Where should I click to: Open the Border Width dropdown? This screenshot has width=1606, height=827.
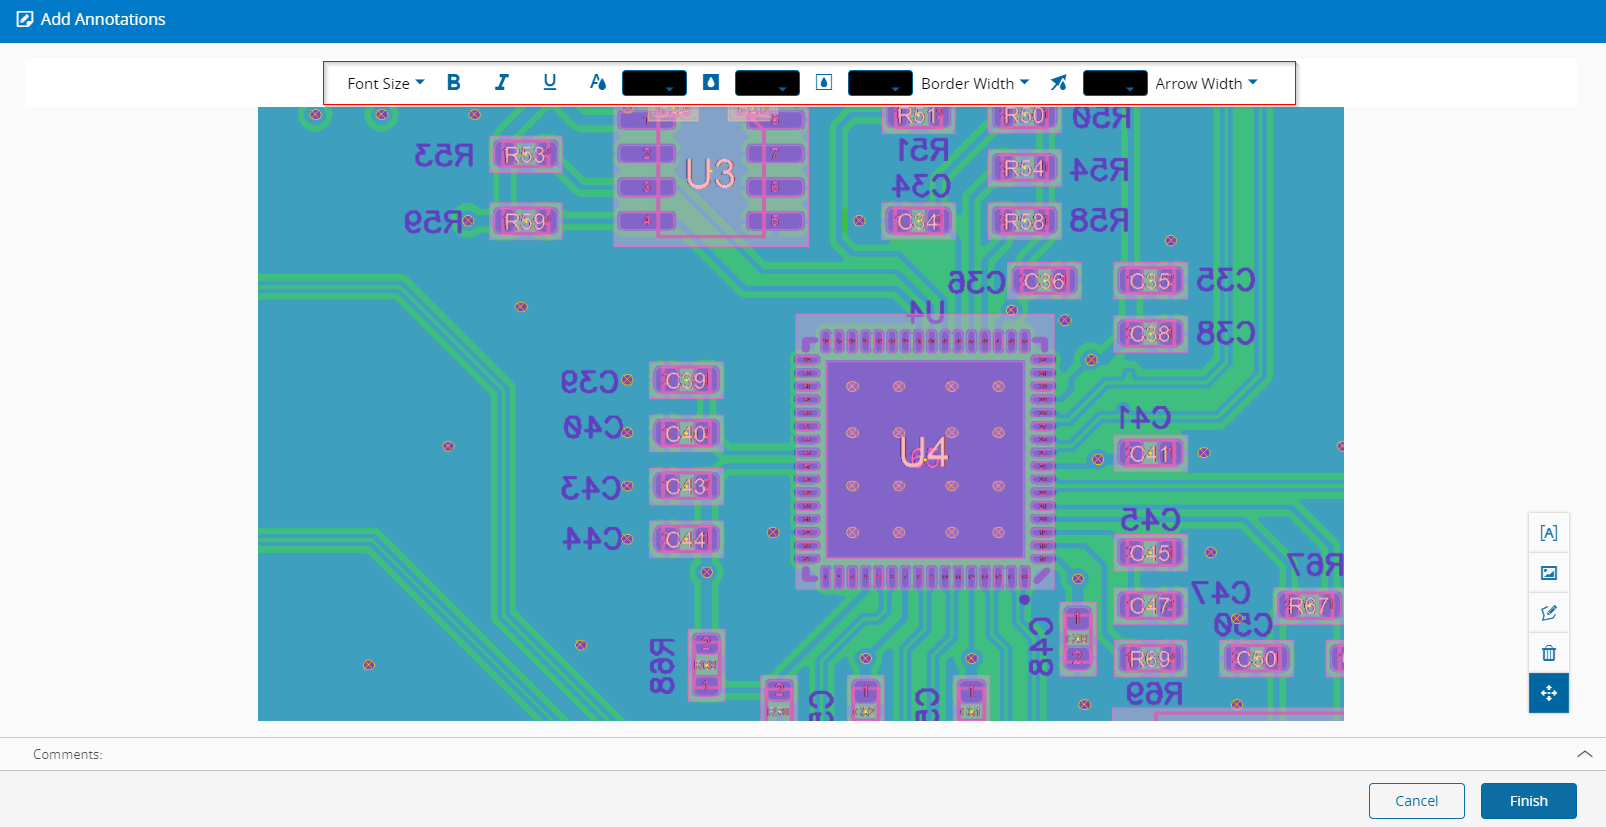pos(975,83)
